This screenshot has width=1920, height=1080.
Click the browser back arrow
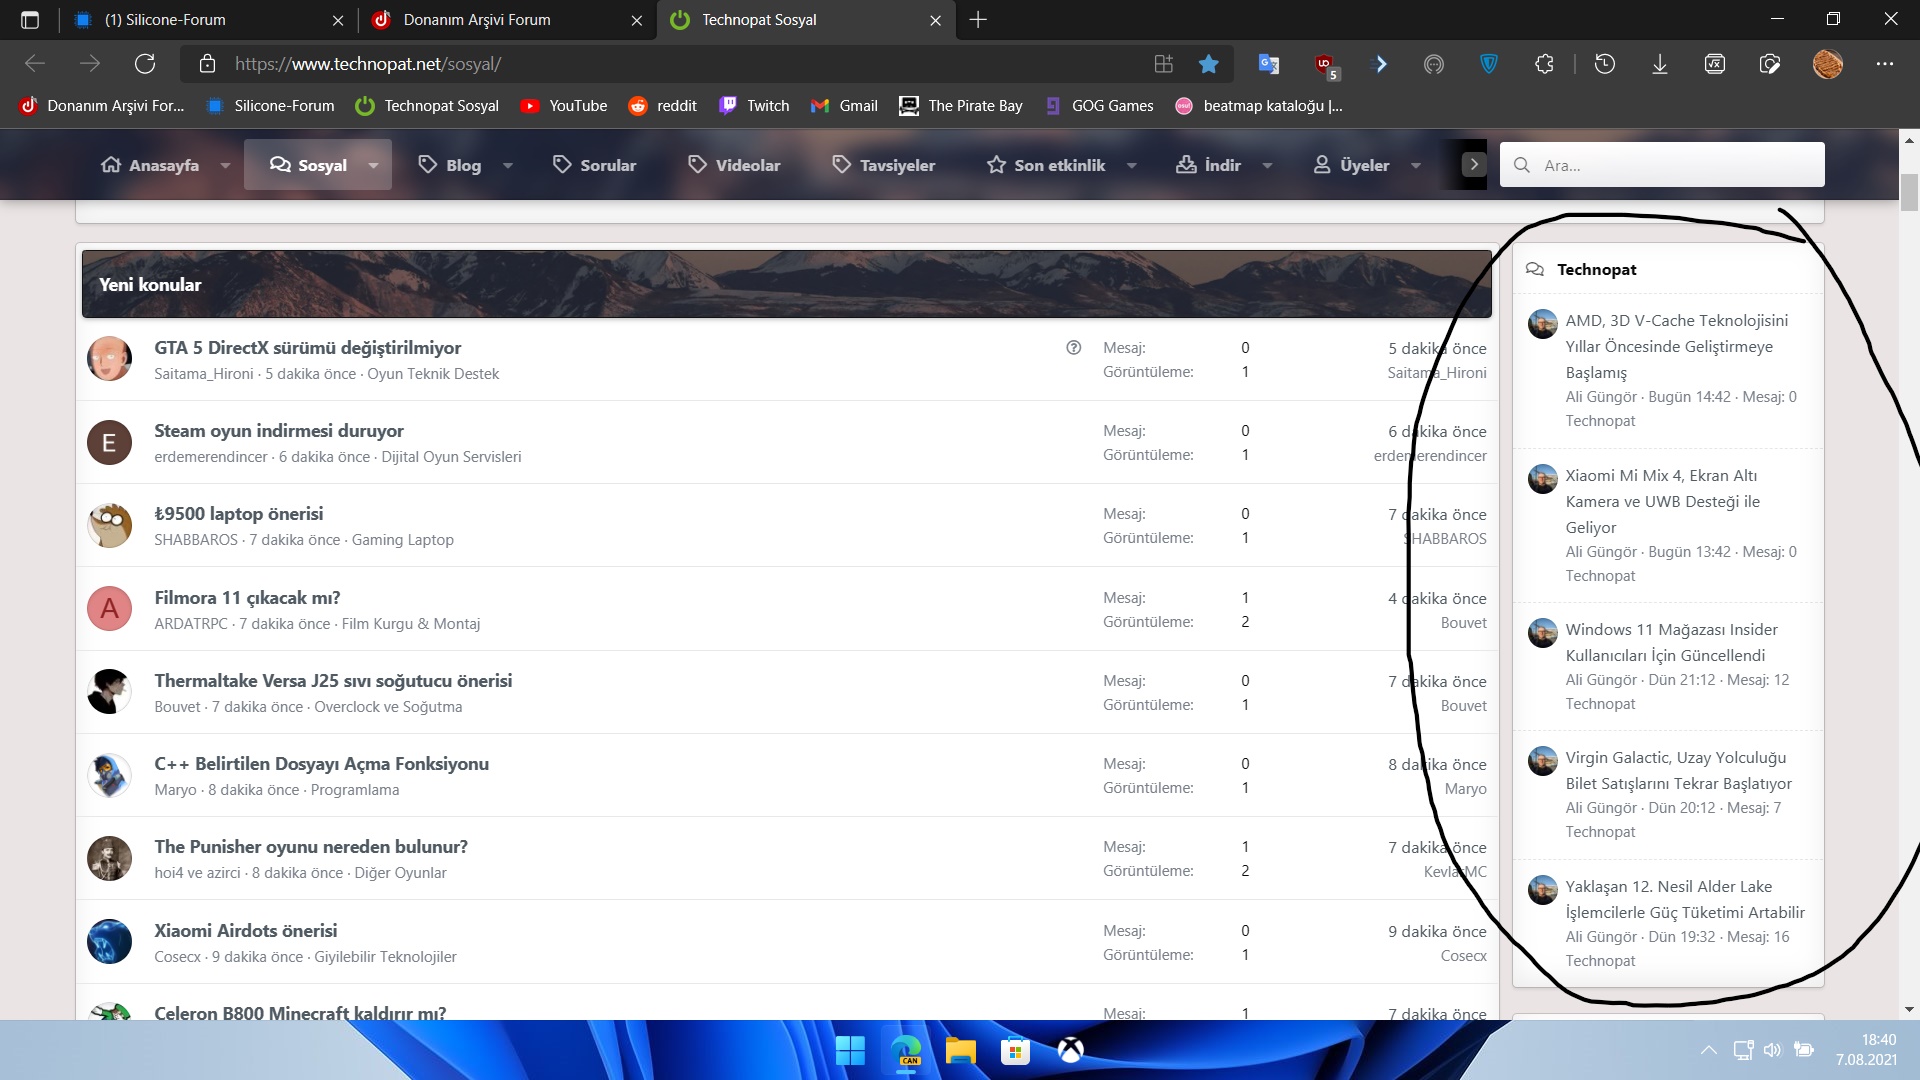35,64
